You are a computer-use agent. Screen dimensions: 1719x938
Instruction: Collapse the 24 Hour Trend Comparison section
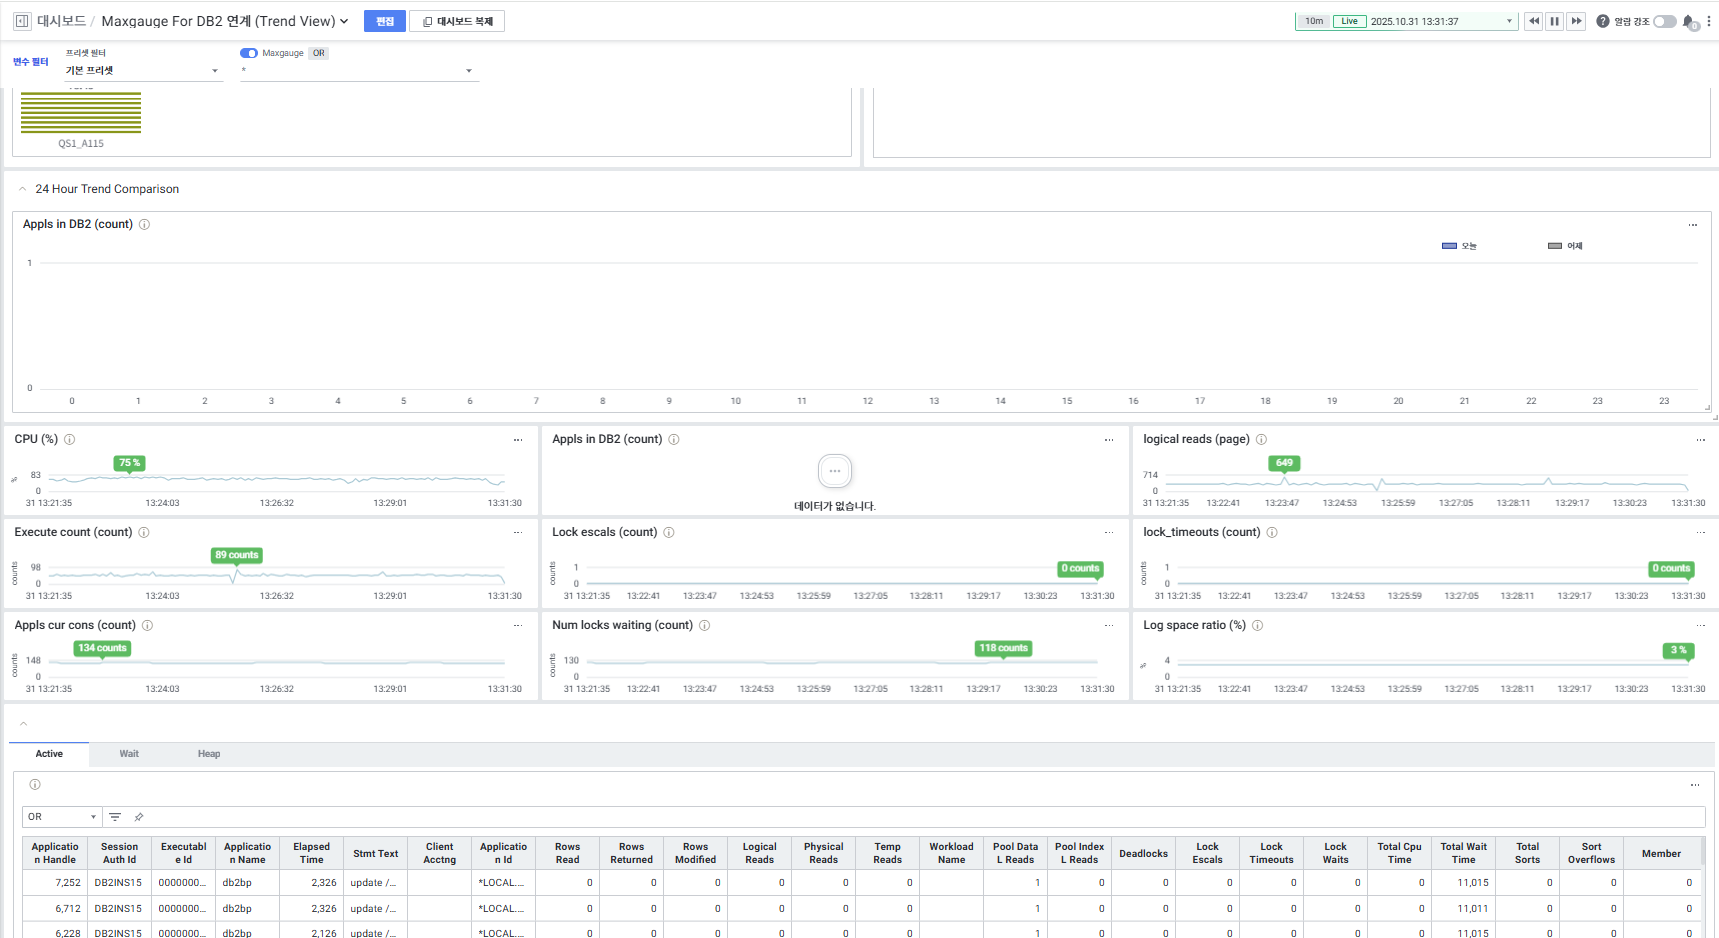(23, 189)
